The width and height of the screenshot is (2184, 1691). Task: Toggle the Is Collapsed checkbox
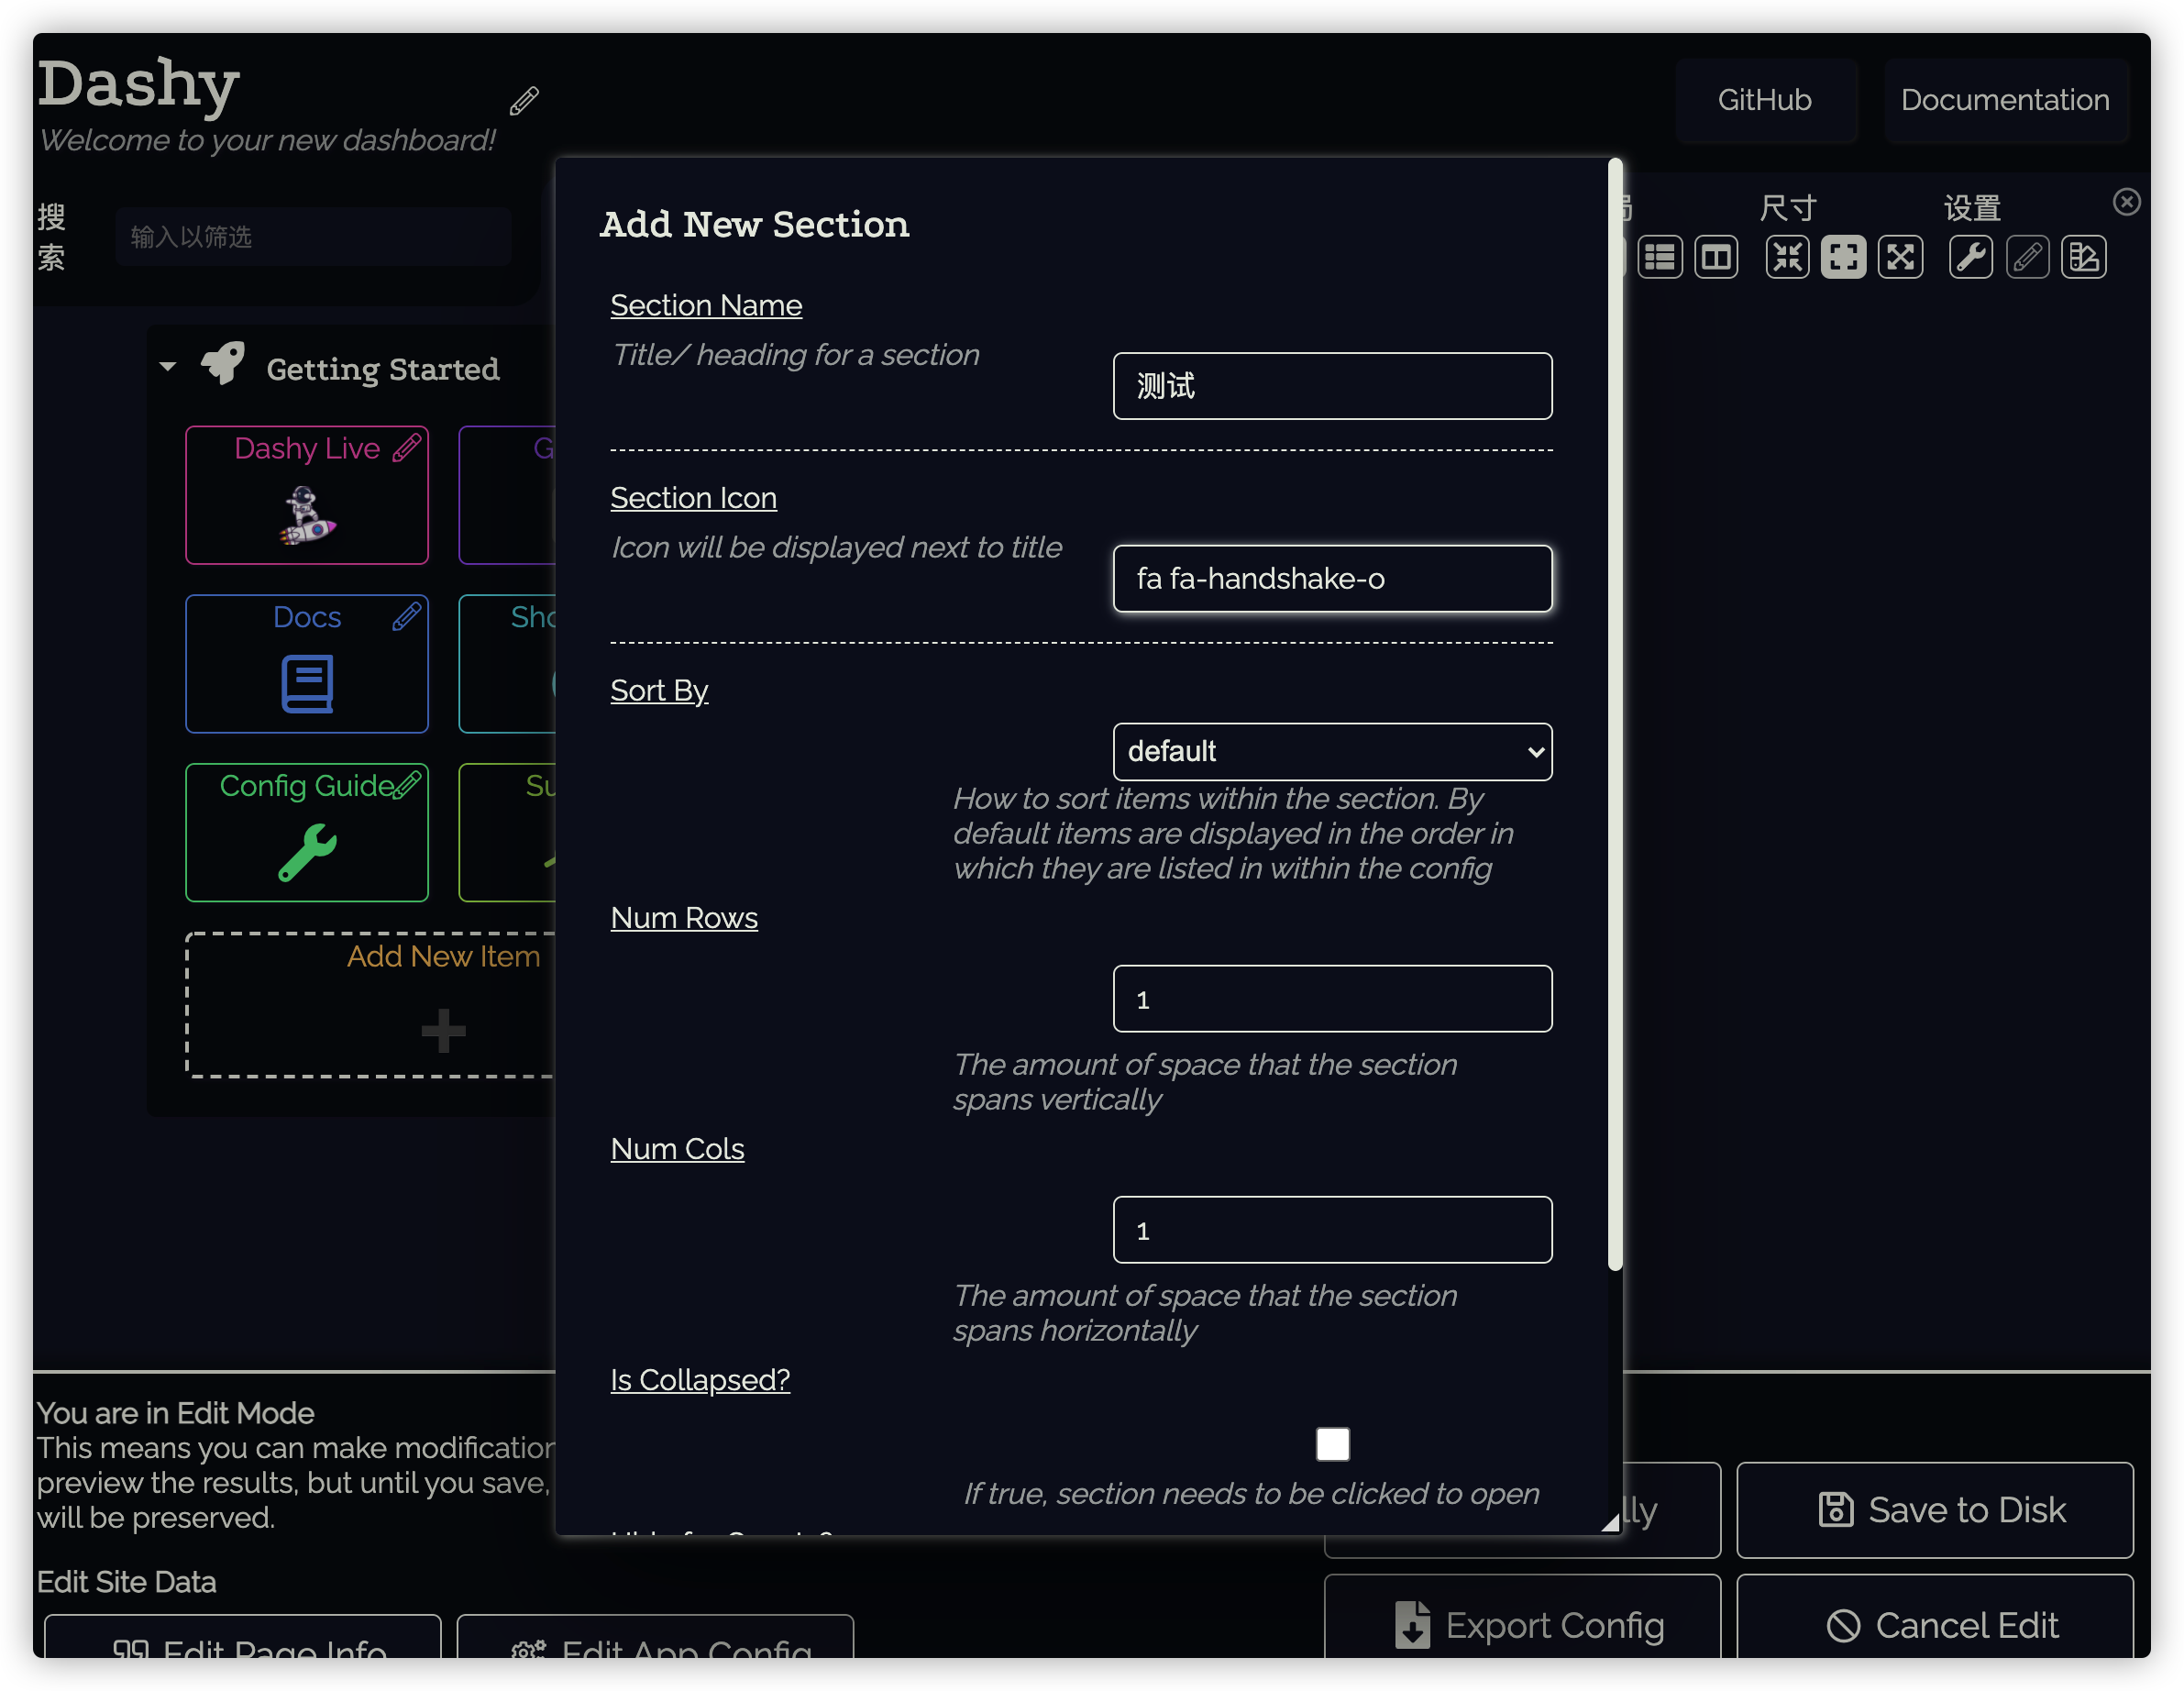point(1332,1444)
